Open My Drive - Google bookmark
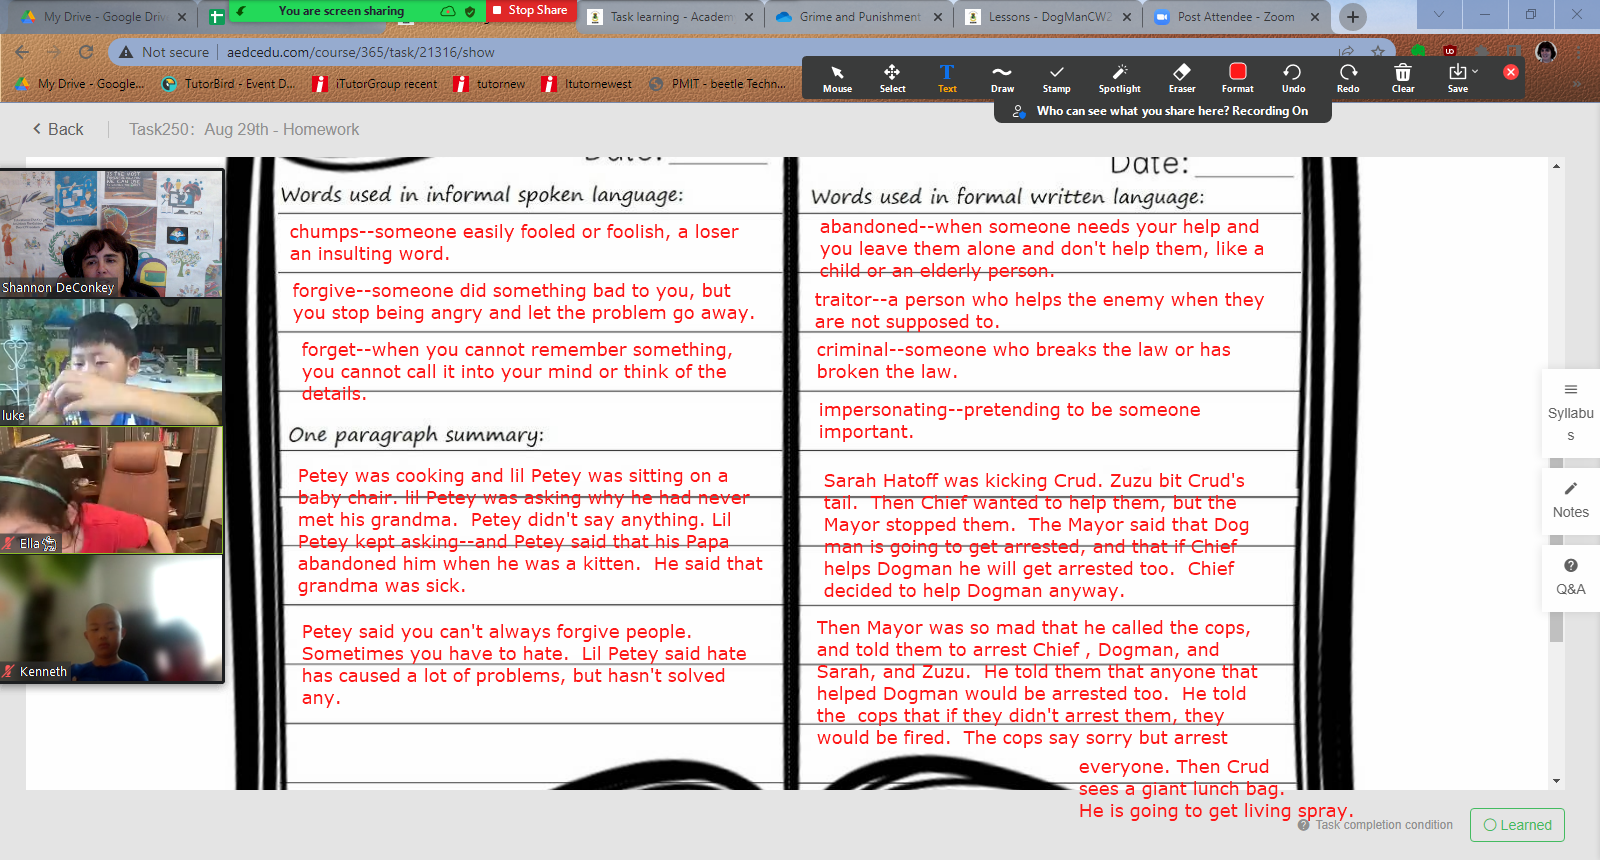Viewport: 1600px width, 860px height. 80,84
